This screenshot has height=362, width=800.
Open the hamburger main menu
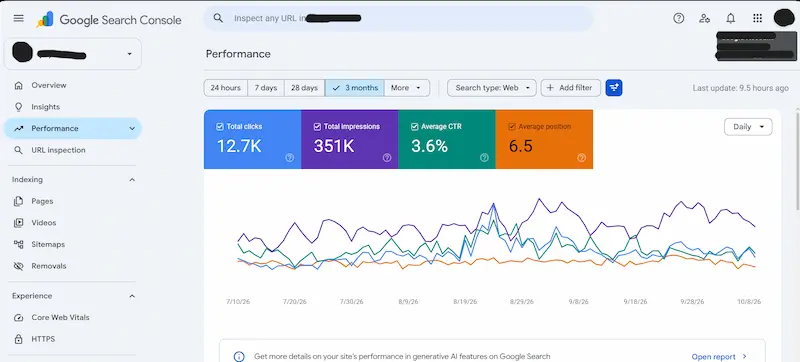[x=18, y=18]
